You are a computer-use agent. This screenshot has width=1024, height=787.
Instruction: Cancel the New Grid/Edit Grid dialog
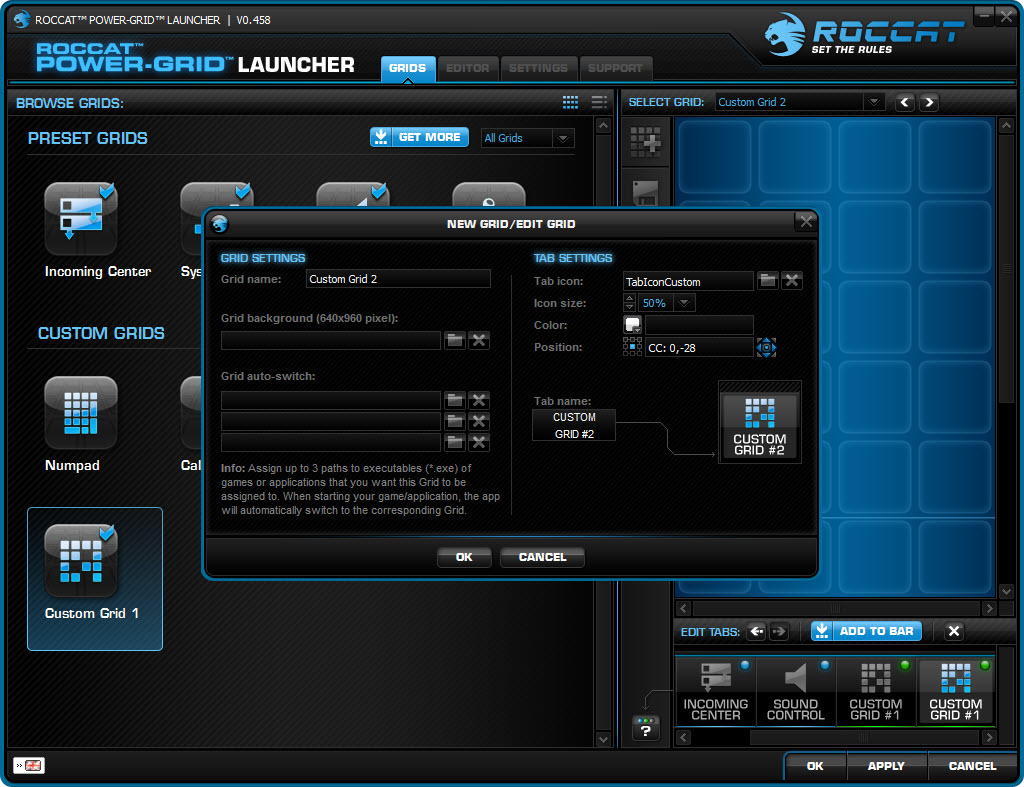point(542,557)
